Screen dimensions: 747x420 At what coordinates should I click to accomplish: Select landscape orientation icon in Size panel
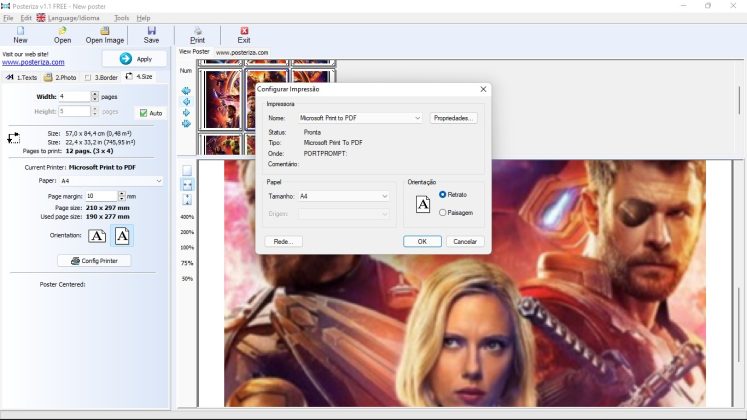(97, 236)
